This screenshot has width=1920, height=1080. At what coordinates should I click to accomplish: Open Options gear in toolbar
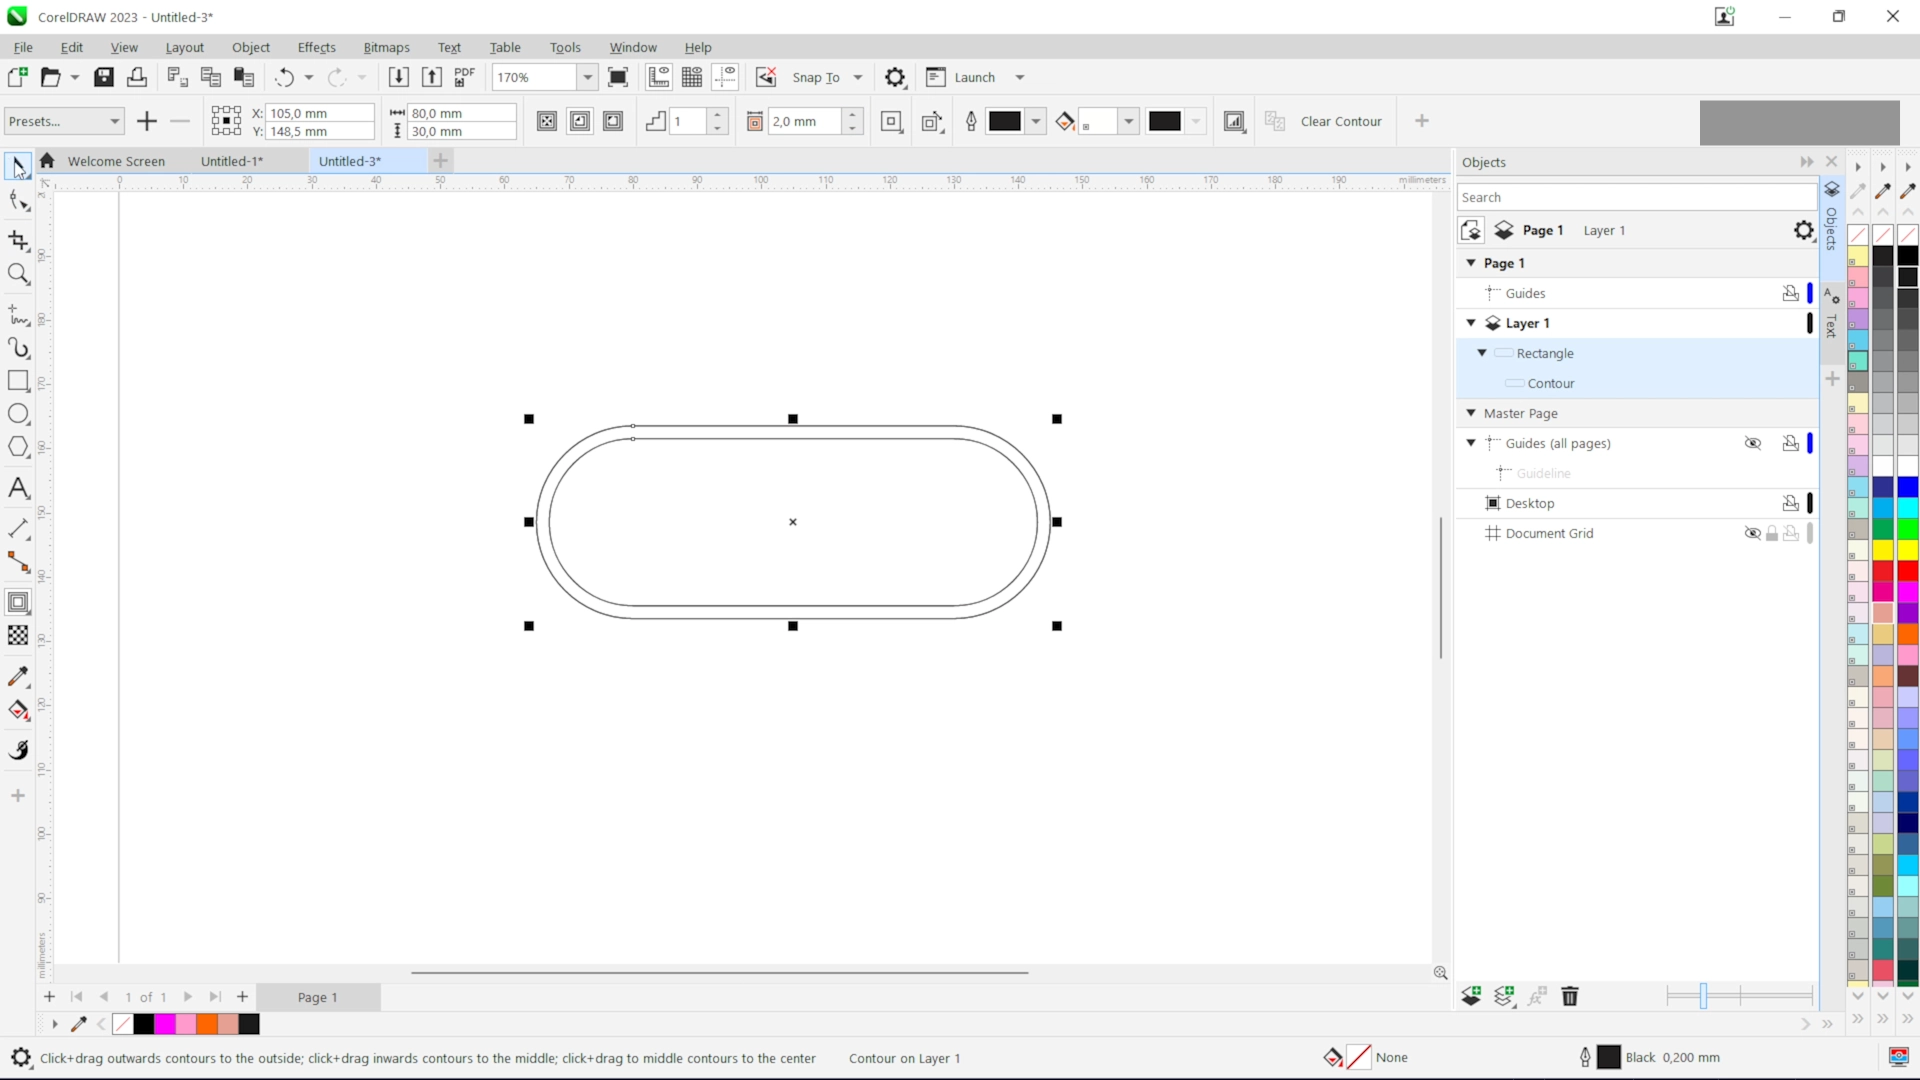click(x=895, y=77)
